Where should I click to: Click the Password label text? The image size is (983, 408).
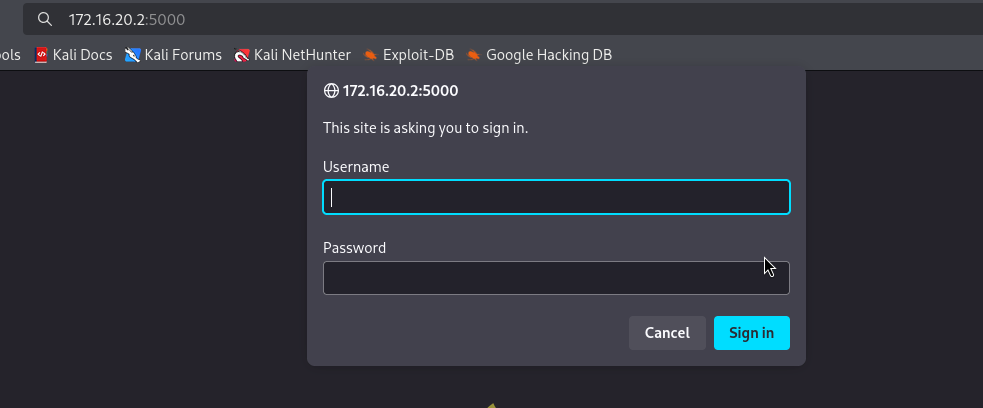(354, 248)
